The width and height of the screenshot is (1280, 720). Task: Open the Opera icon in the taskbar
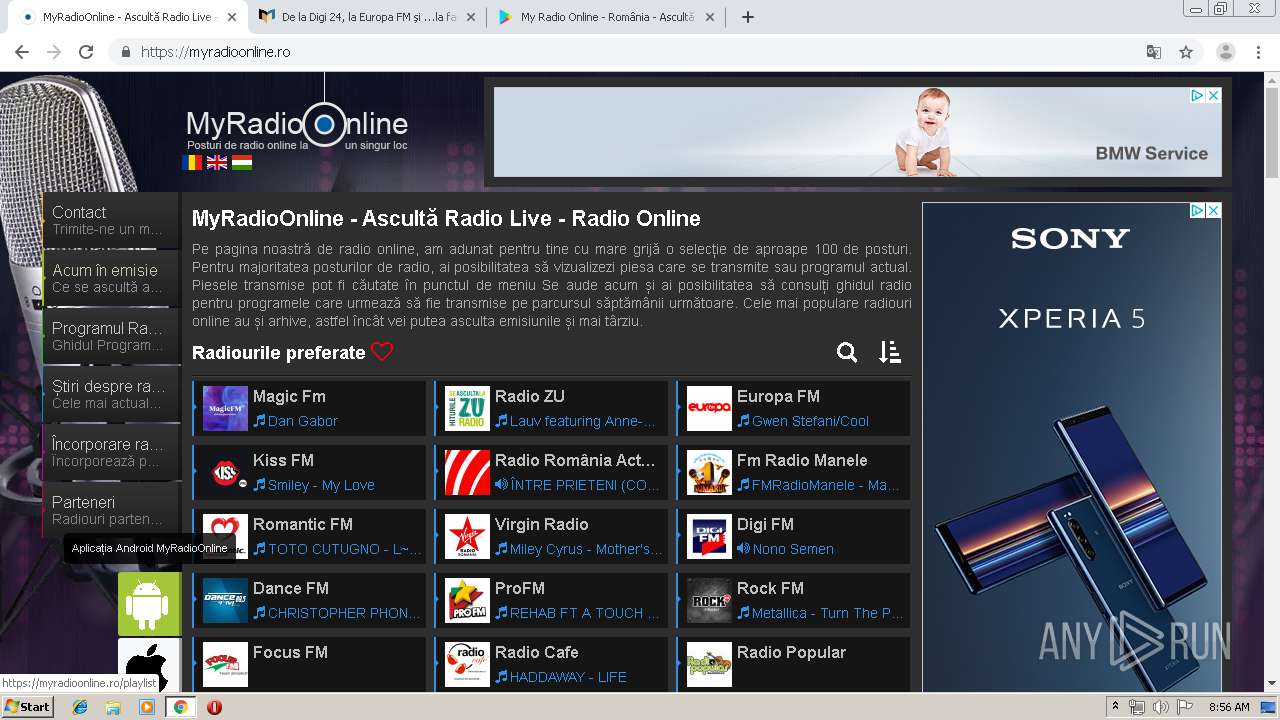coord(214,707)
